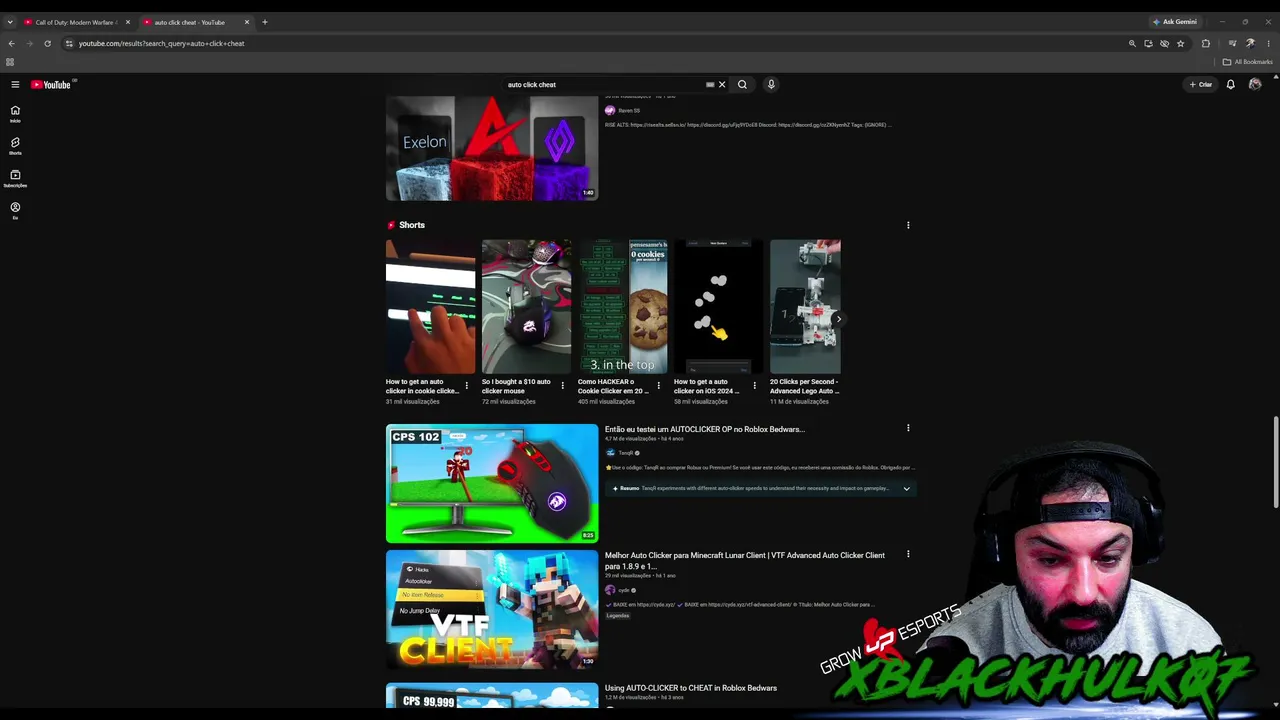Screen dimensions: 1280x720
Task: Open the browser extensions puzzle icon
Action: (1206, 44)
